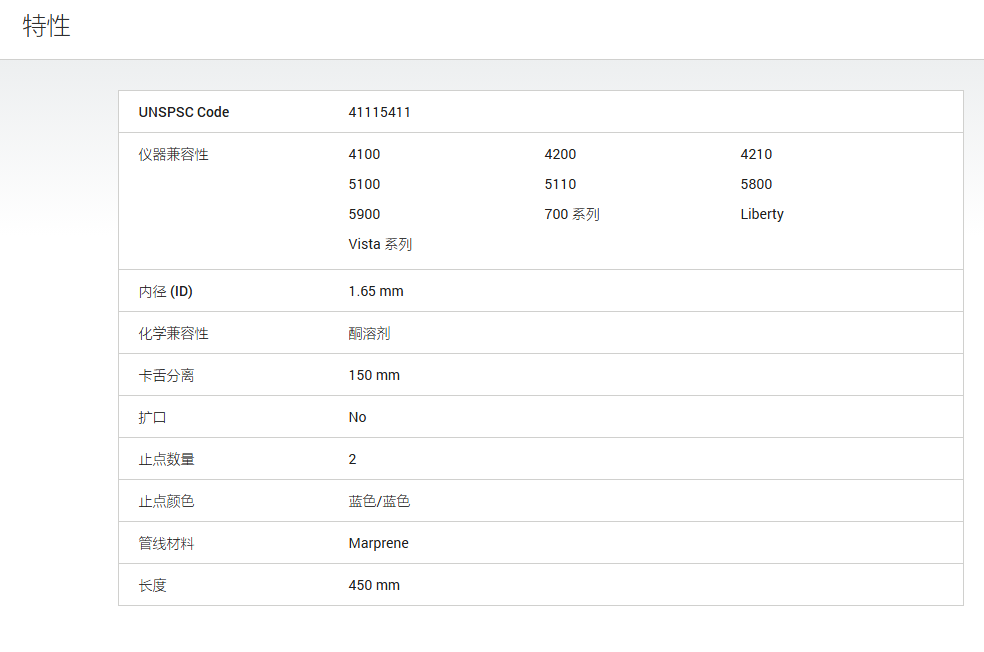Click the 扩口 value No
Viewport: 984px width, 652px height.
[357, 418]
